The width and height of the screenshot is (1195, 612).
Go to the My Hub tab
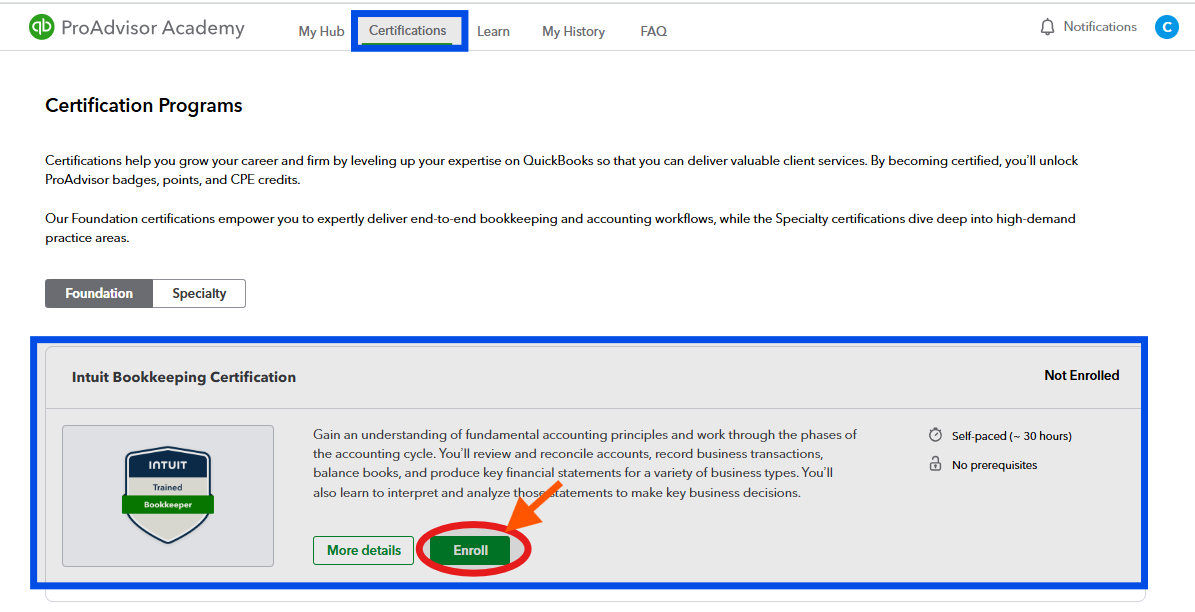coord(321,31)
